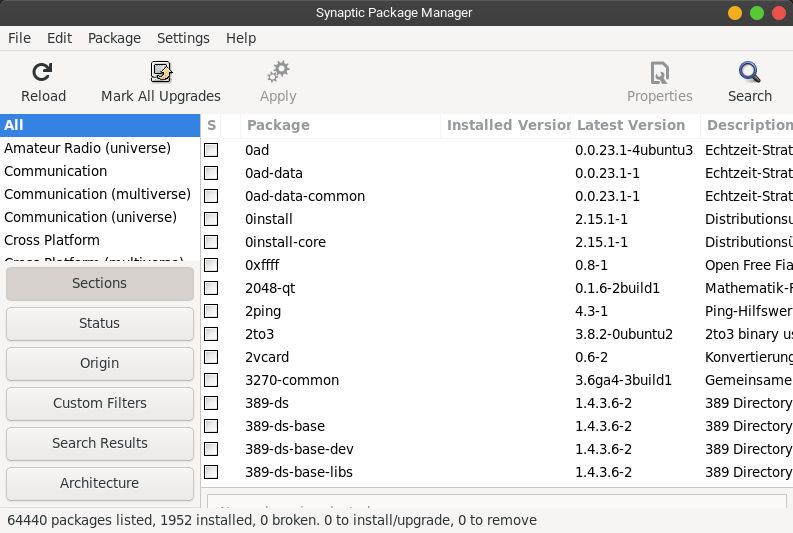Select Amateur Radio (universe) section

(x=87, y=148)
